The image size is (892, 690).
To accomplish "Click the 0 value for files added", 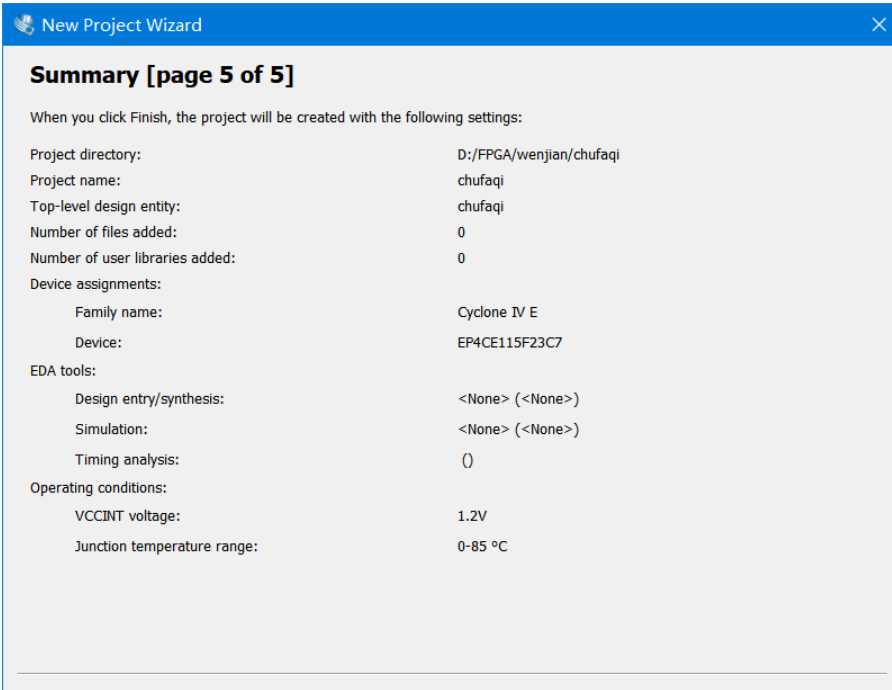I will click(461, 232).
